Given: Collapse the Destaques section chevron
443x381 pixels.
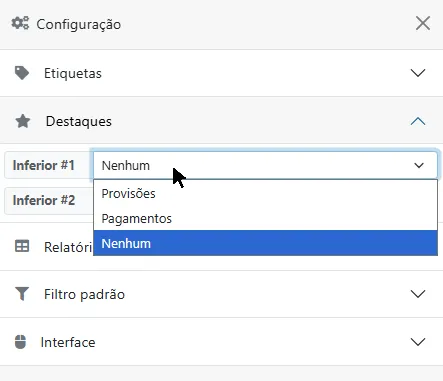Looking at the screenshot, I should [418, 121].
